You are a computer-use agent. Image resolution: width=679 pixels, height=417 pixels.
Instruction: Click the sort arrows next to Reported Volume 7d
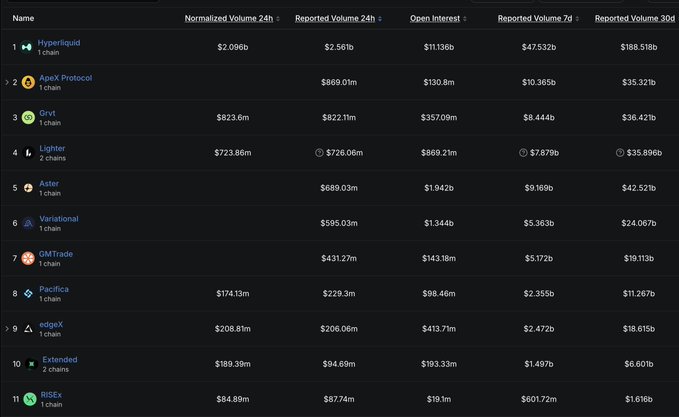tap(577, 19)
